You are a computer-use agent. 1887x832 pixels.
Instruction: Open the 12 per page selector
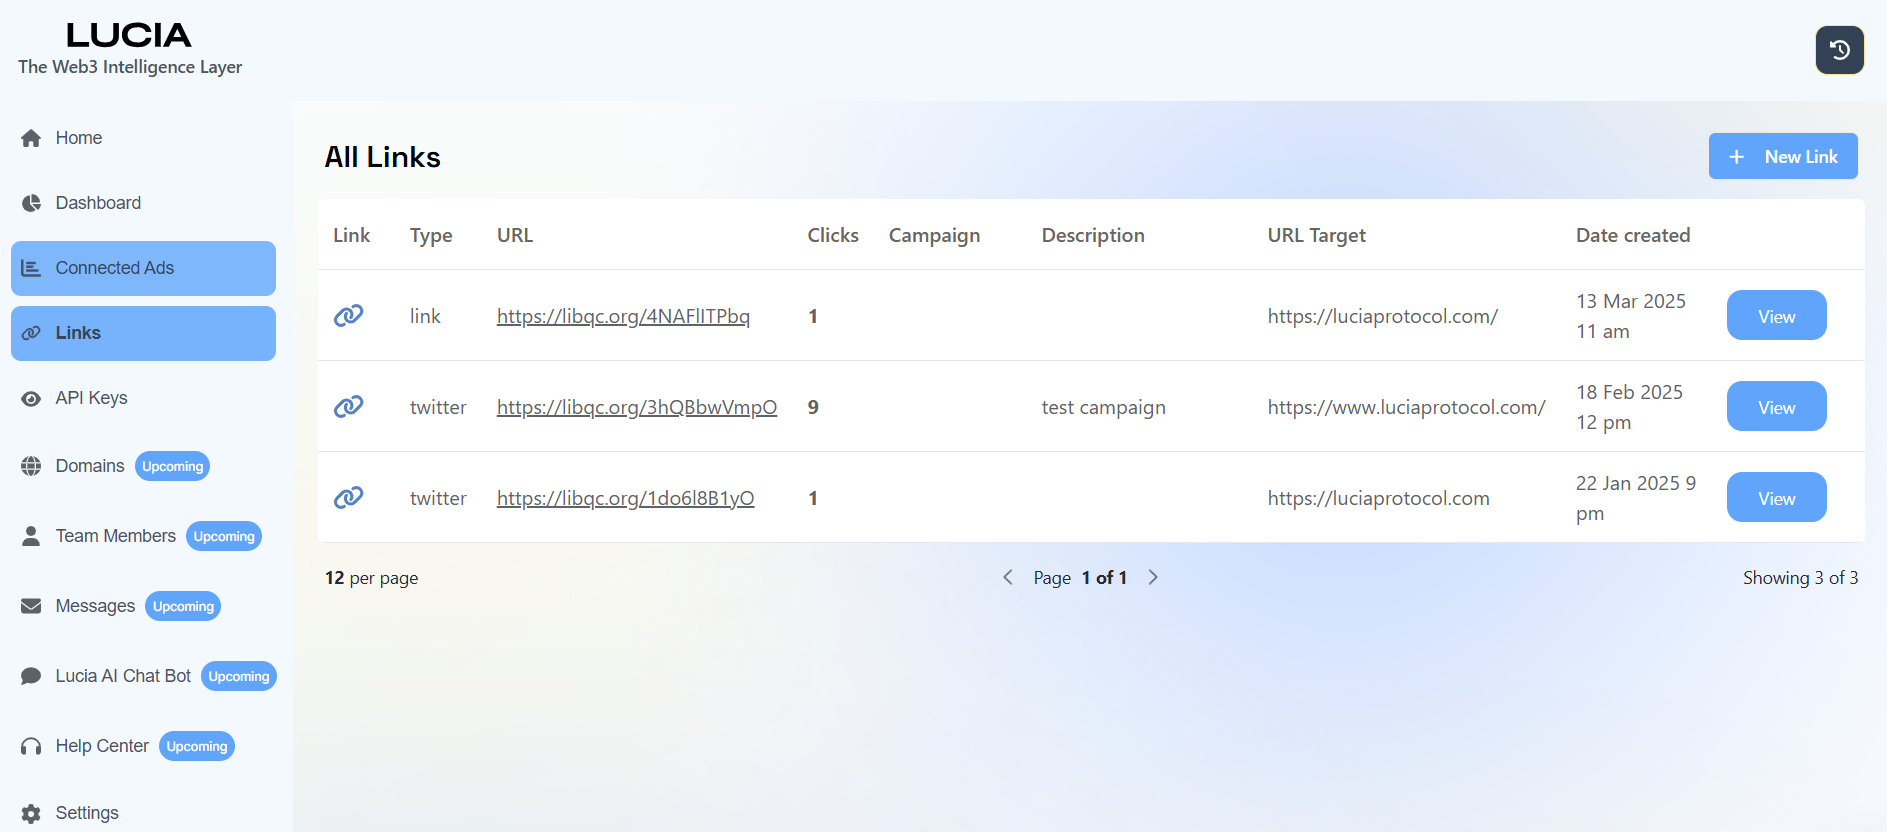[371, 578]
